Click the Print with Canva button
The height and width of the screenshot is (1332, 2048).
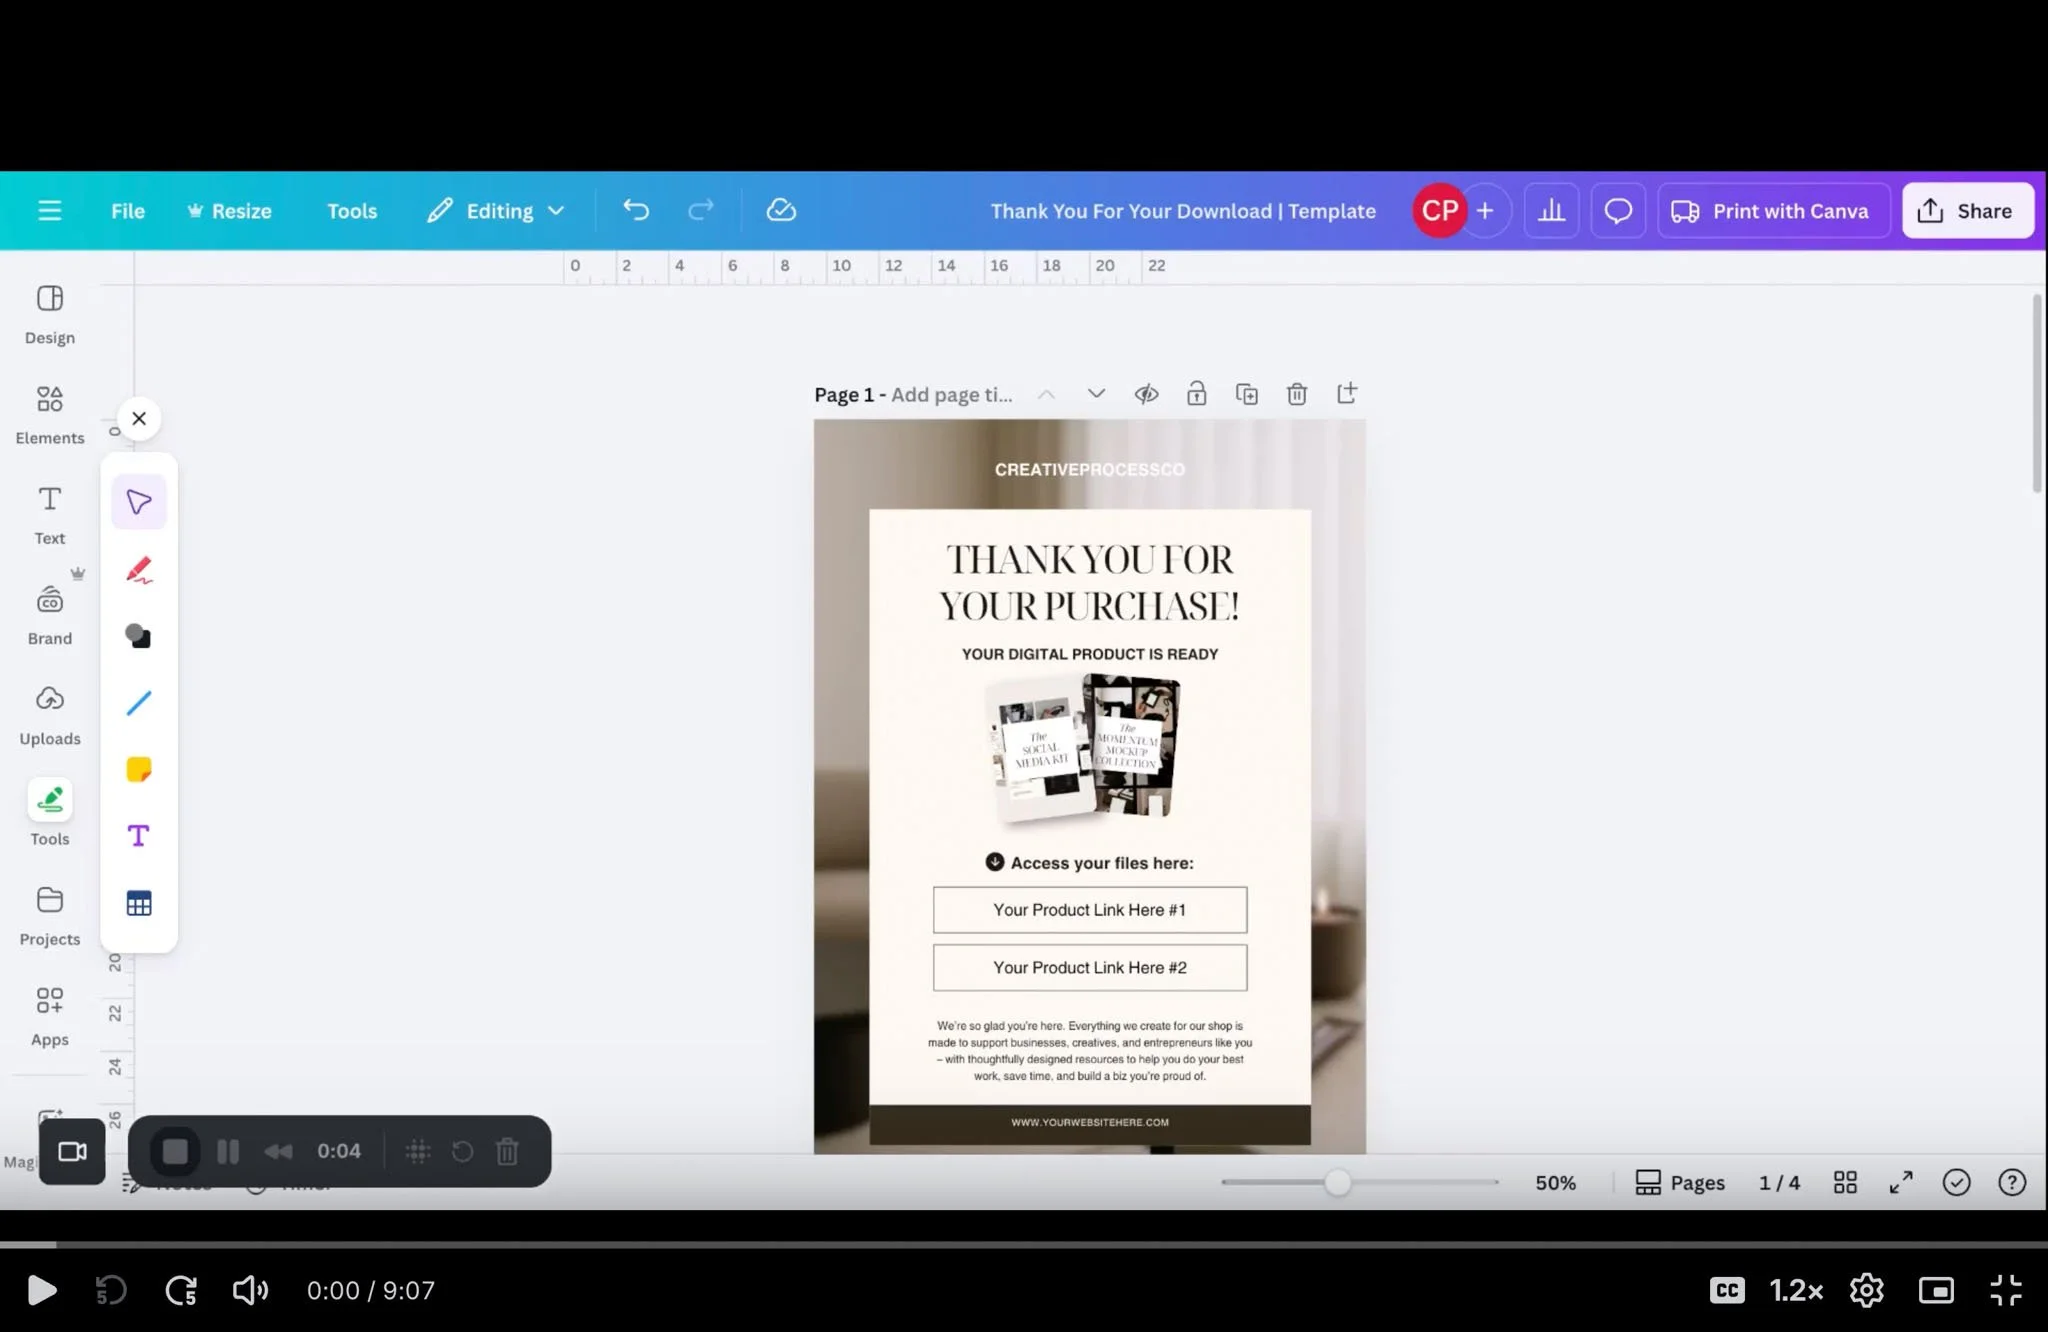coord(1773,211)
